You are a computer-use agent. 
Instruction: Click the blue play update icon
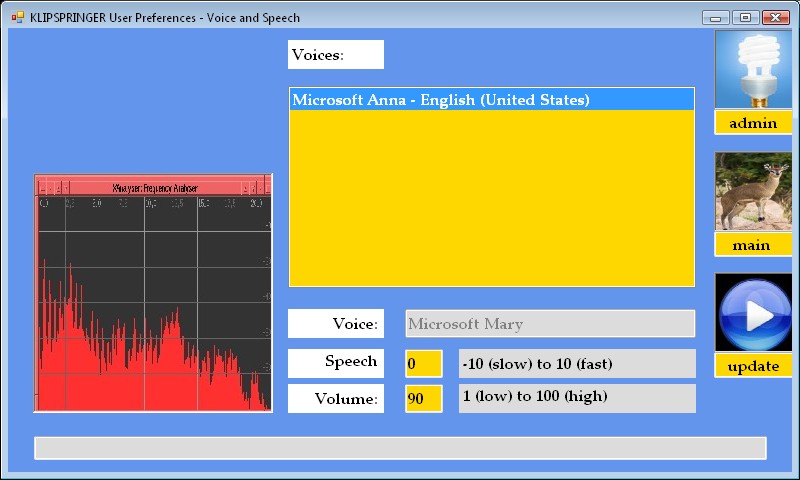click(x=753, y=312)
